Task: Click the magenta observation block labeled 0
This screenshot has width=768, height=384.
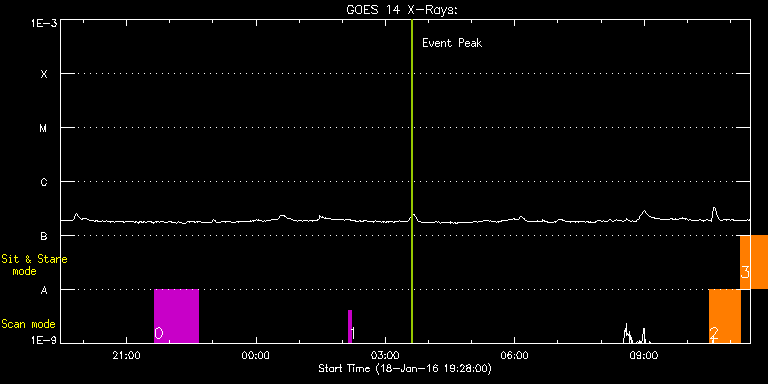Action: (x=176, y=316)
